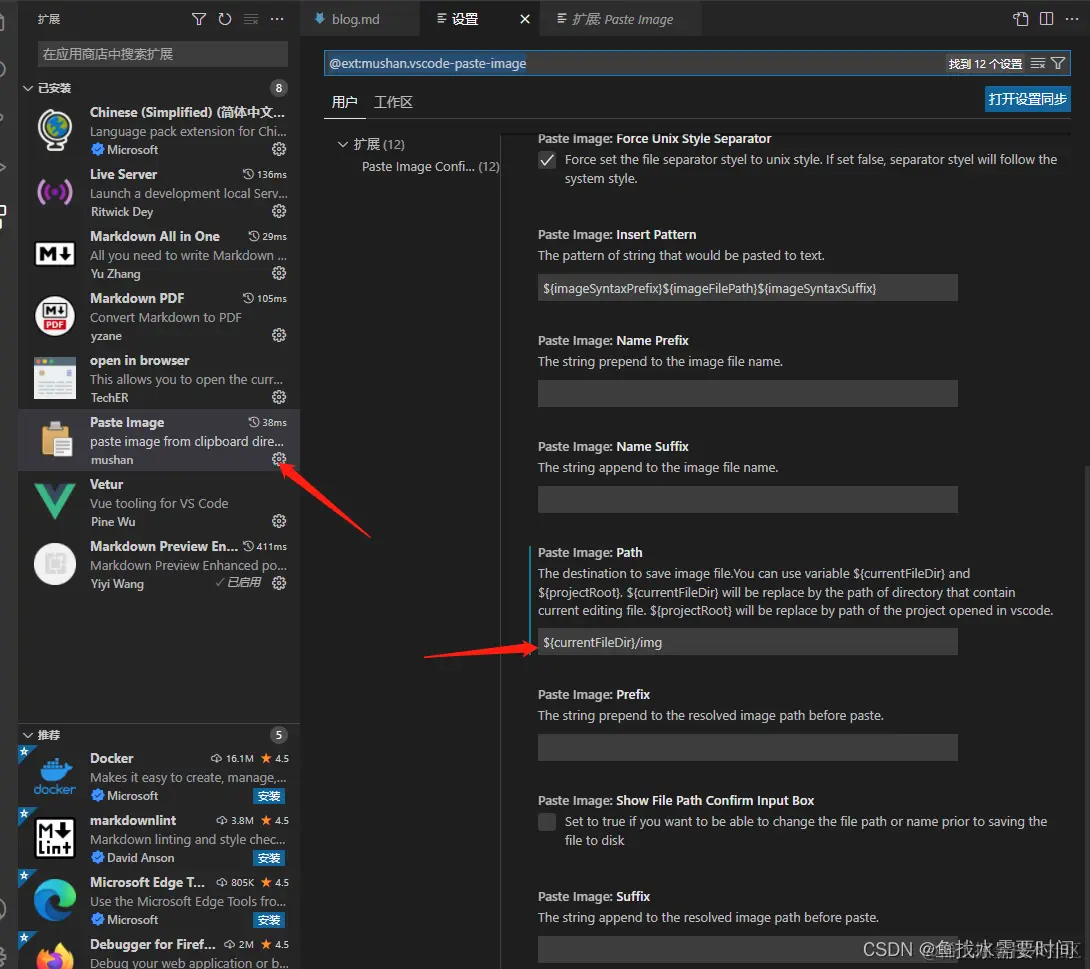Viewport: 1090px width, 969px height.
Task: Open Extensions panel more actions menu
Action: (277, 19)
